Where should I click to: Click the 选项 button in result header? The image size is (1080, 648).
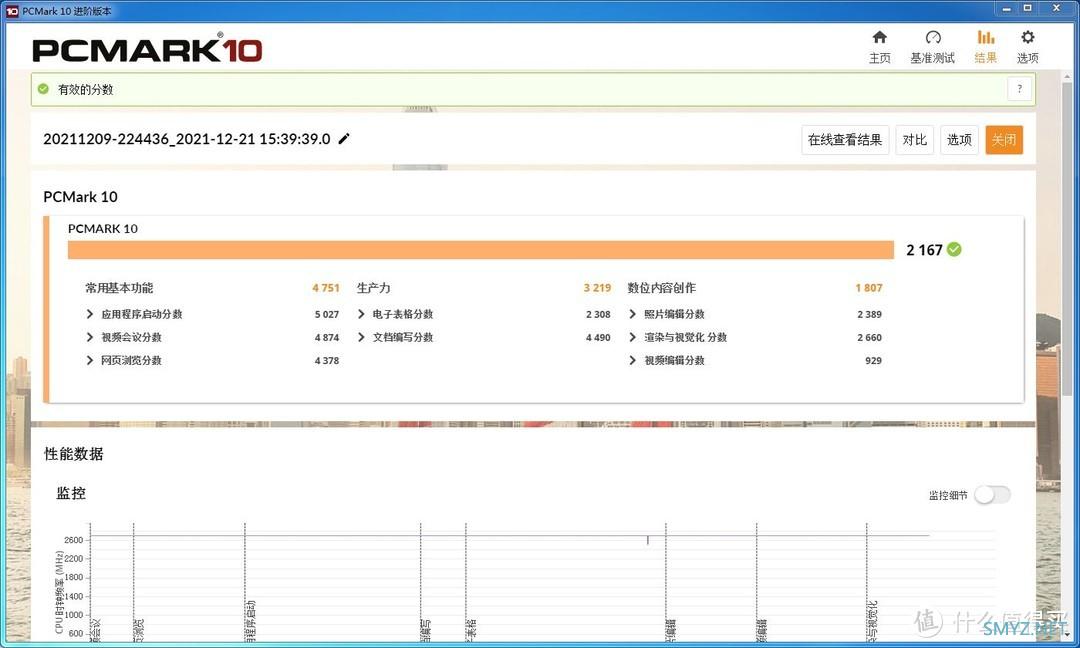coord(959,140)
